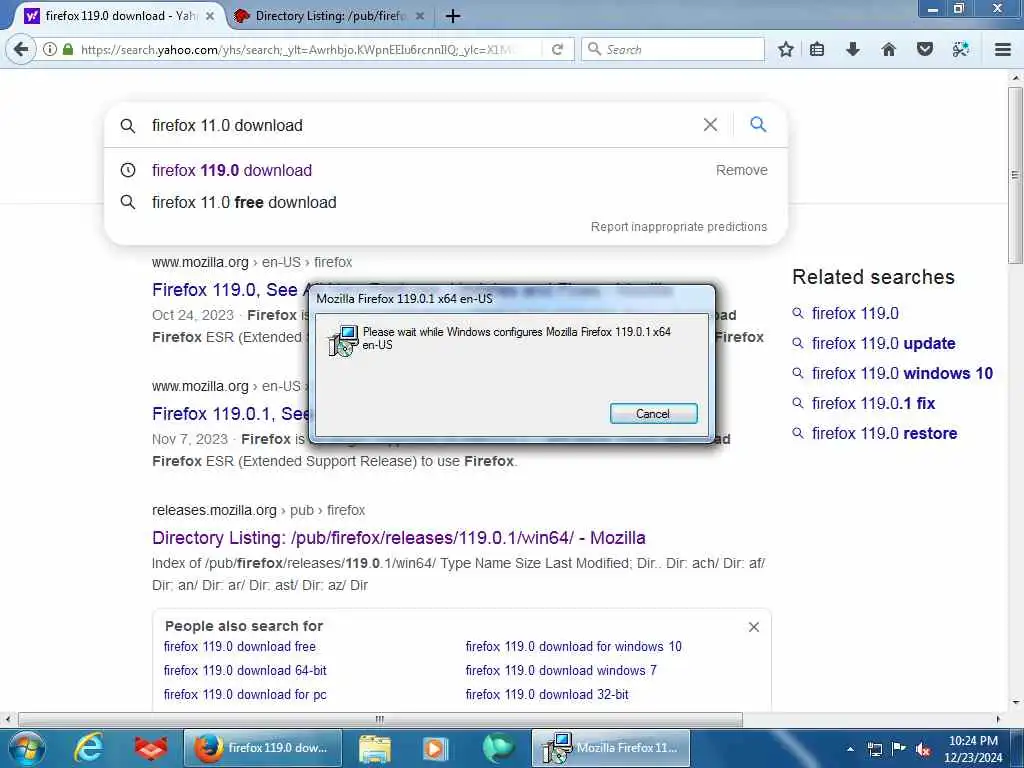Open a new tab with plus button
This screenshot has height=768, width=1024.
coord(453,16)
